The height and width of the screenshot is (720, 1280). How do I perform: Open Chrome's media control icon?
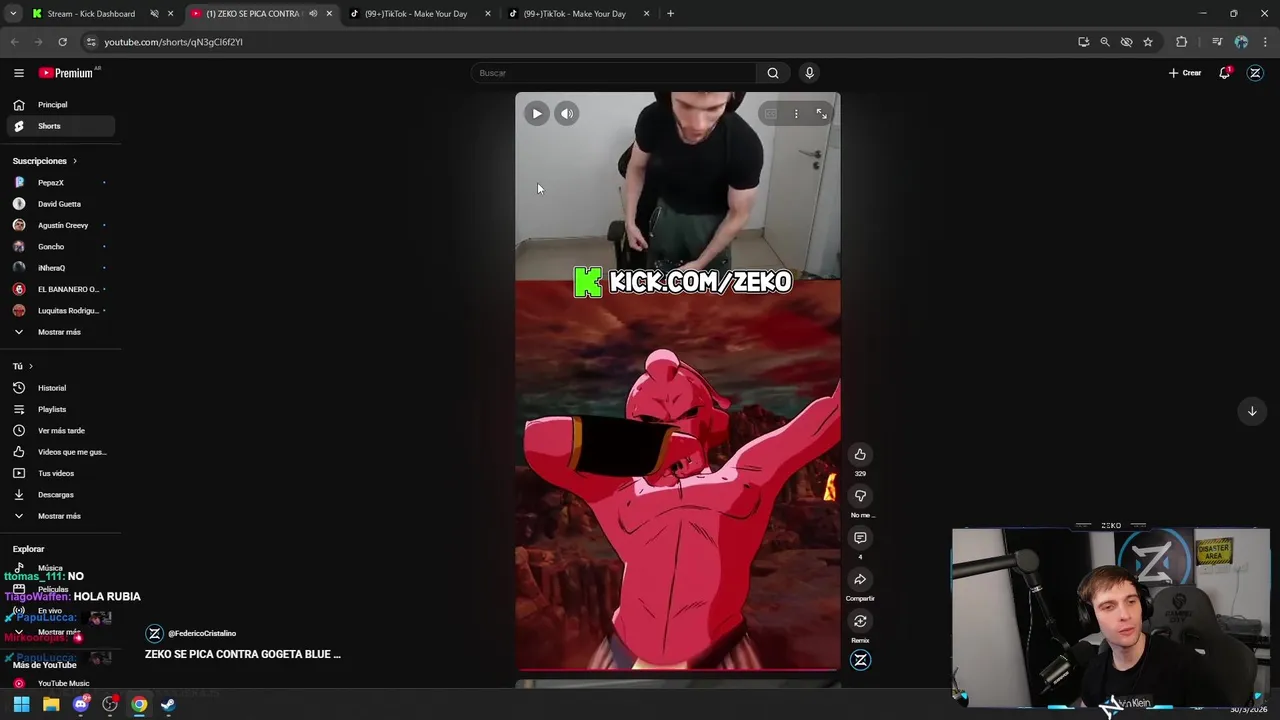coord(1217,42)
